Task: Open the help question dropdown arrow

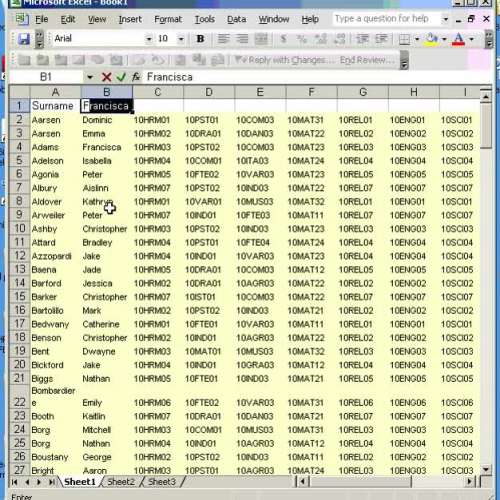Action: [x=446, y=19]
